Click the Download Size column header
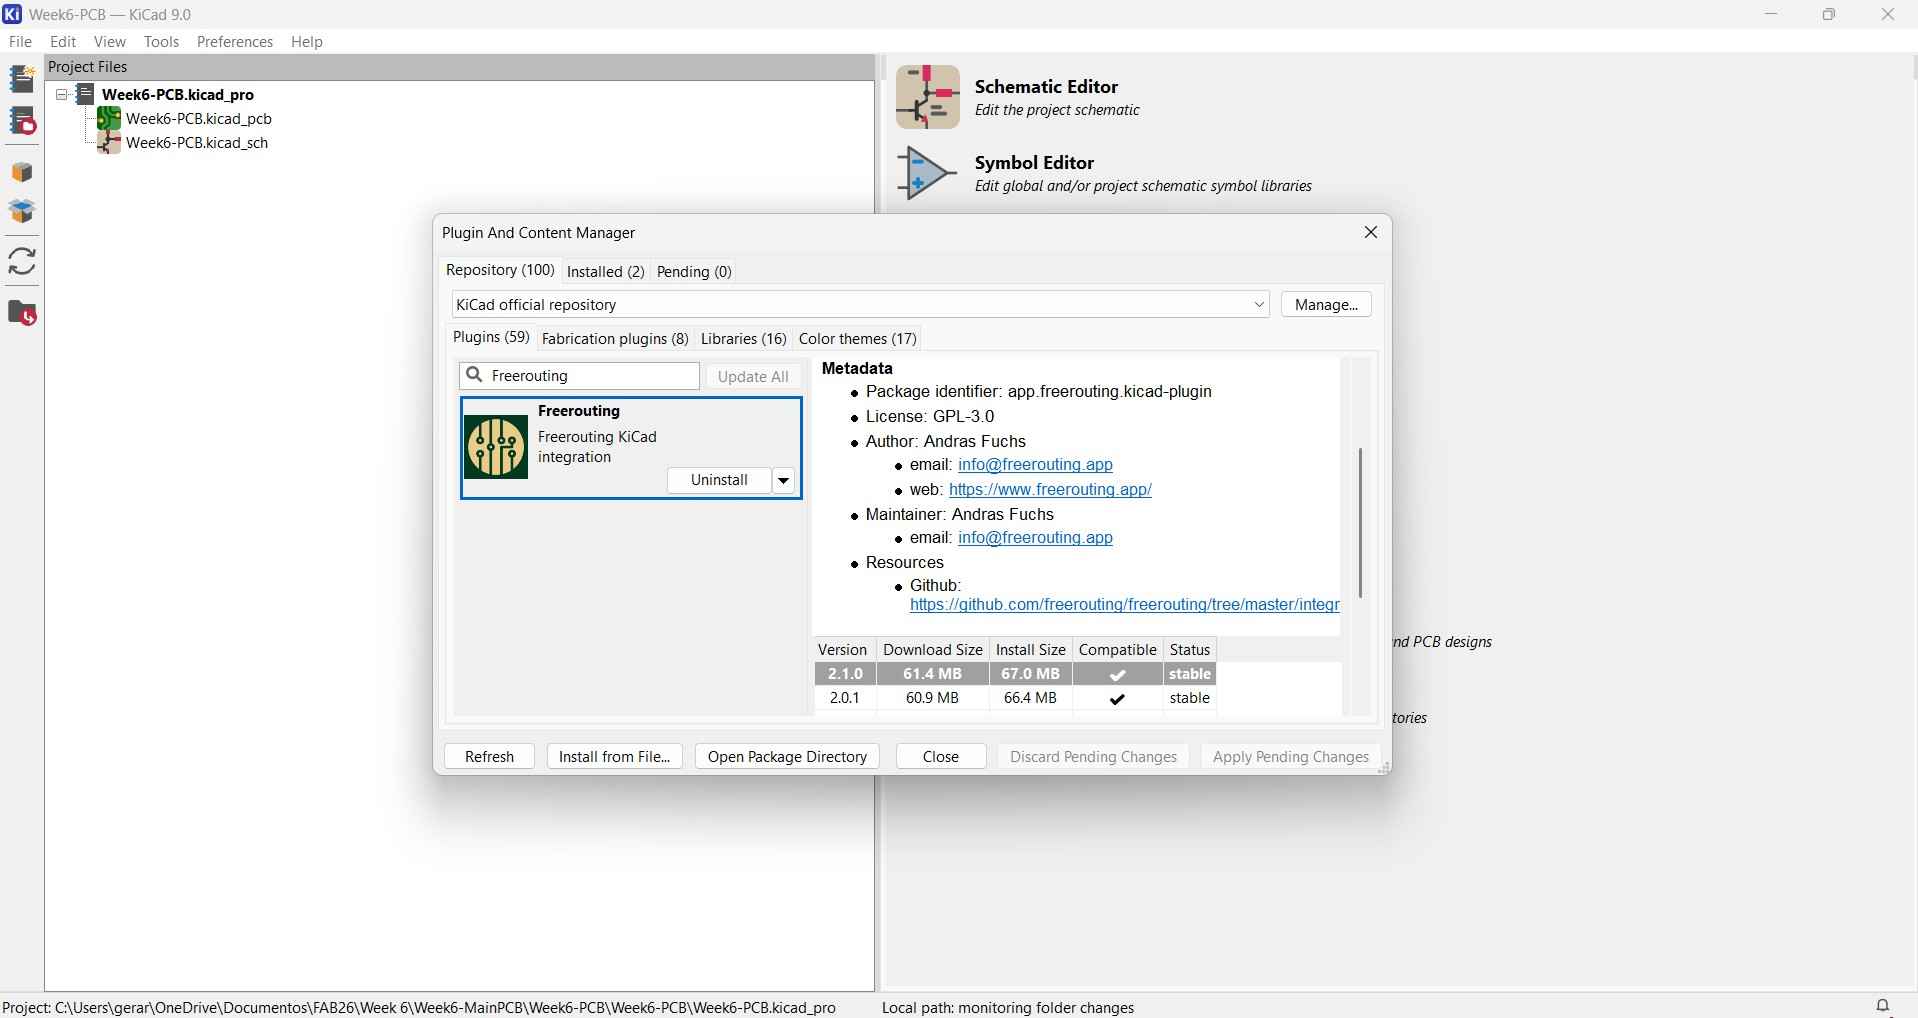The image size is (1918, 1018). click(x=933, y=650)
